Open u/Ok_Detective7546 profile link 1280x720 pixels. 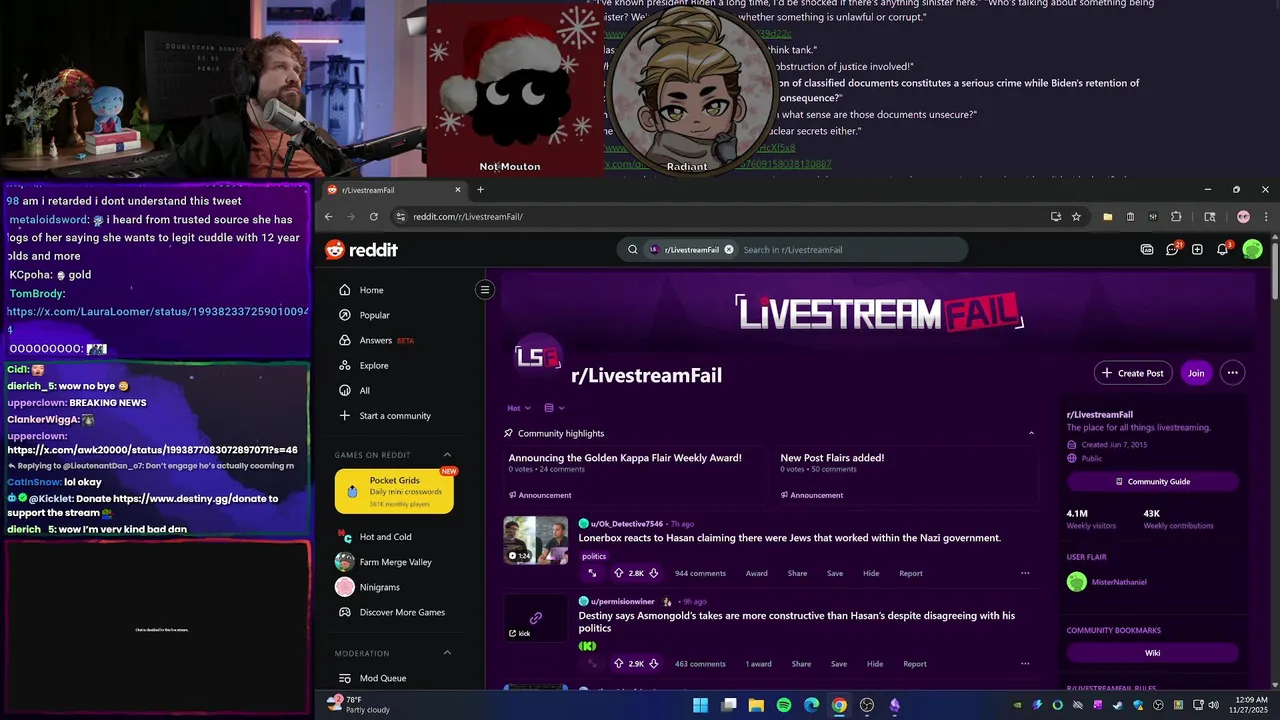coord(627,523)
